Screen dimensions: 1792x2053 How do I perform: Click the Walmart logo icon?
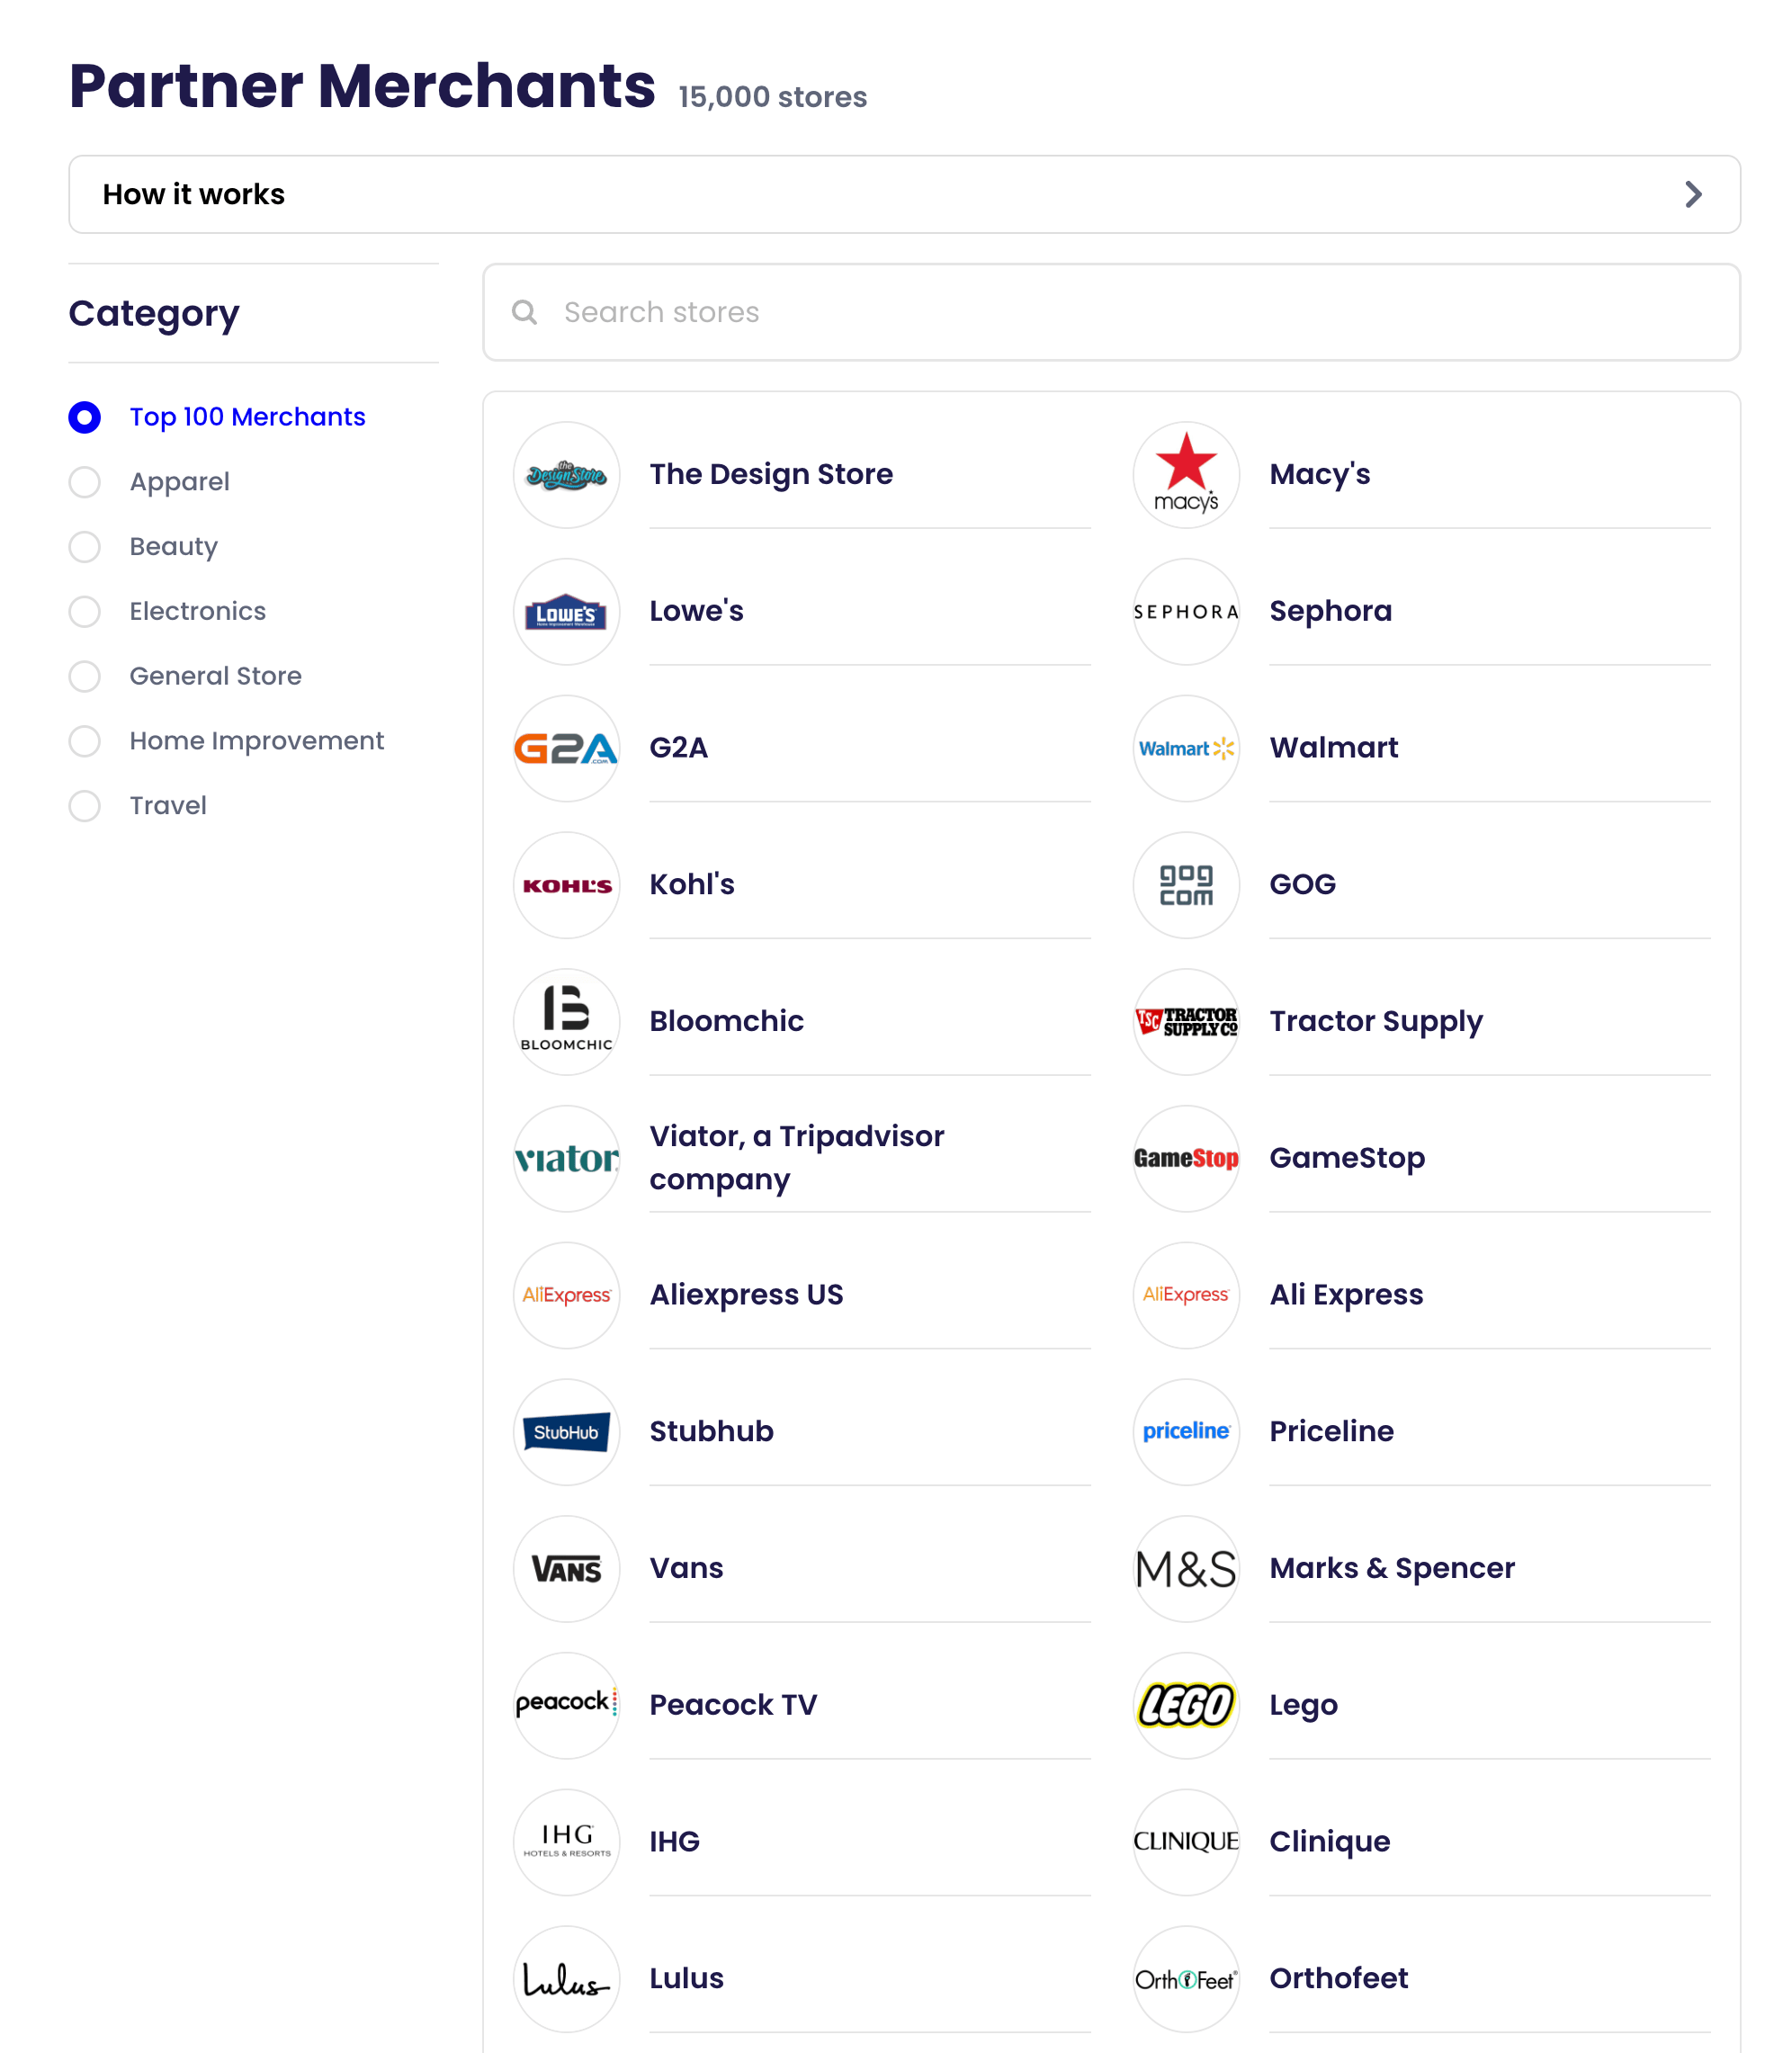pos(1186,748)
